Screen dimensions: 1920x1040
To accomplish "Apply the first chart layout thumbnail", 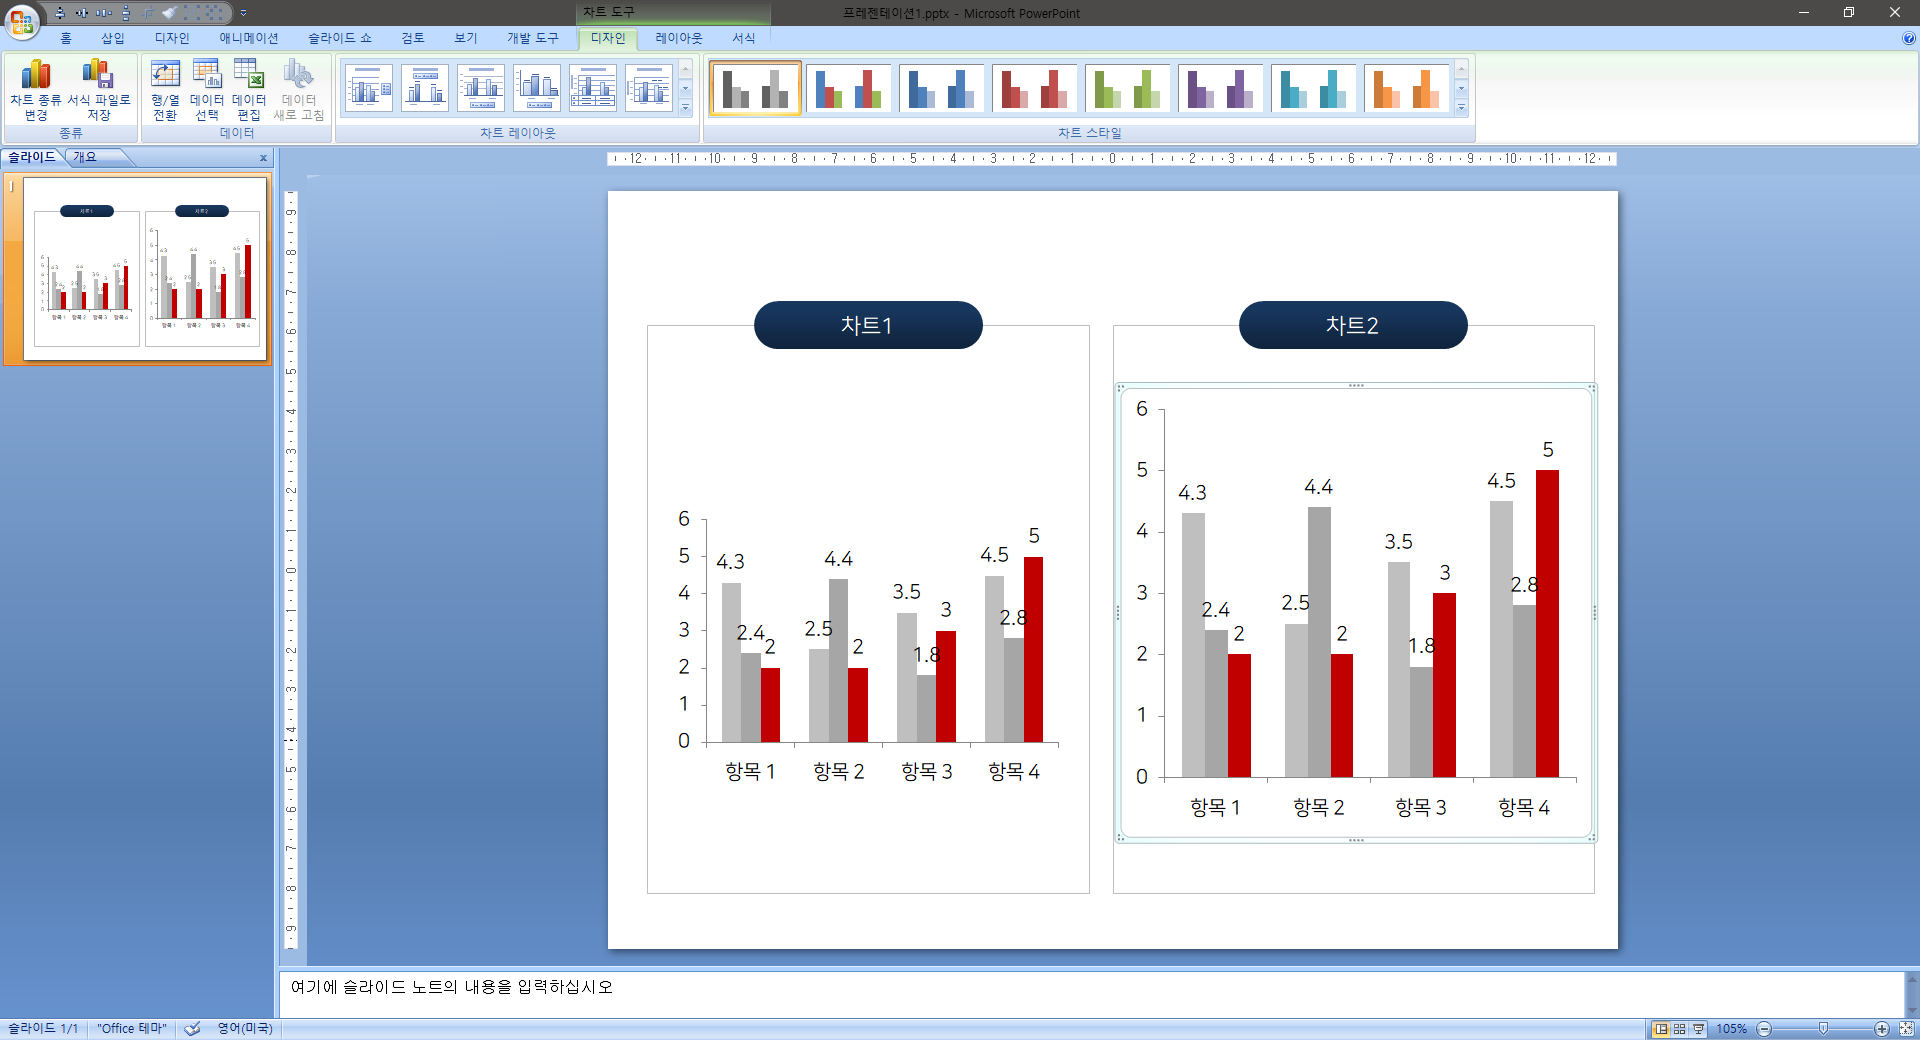I will 369,88.
